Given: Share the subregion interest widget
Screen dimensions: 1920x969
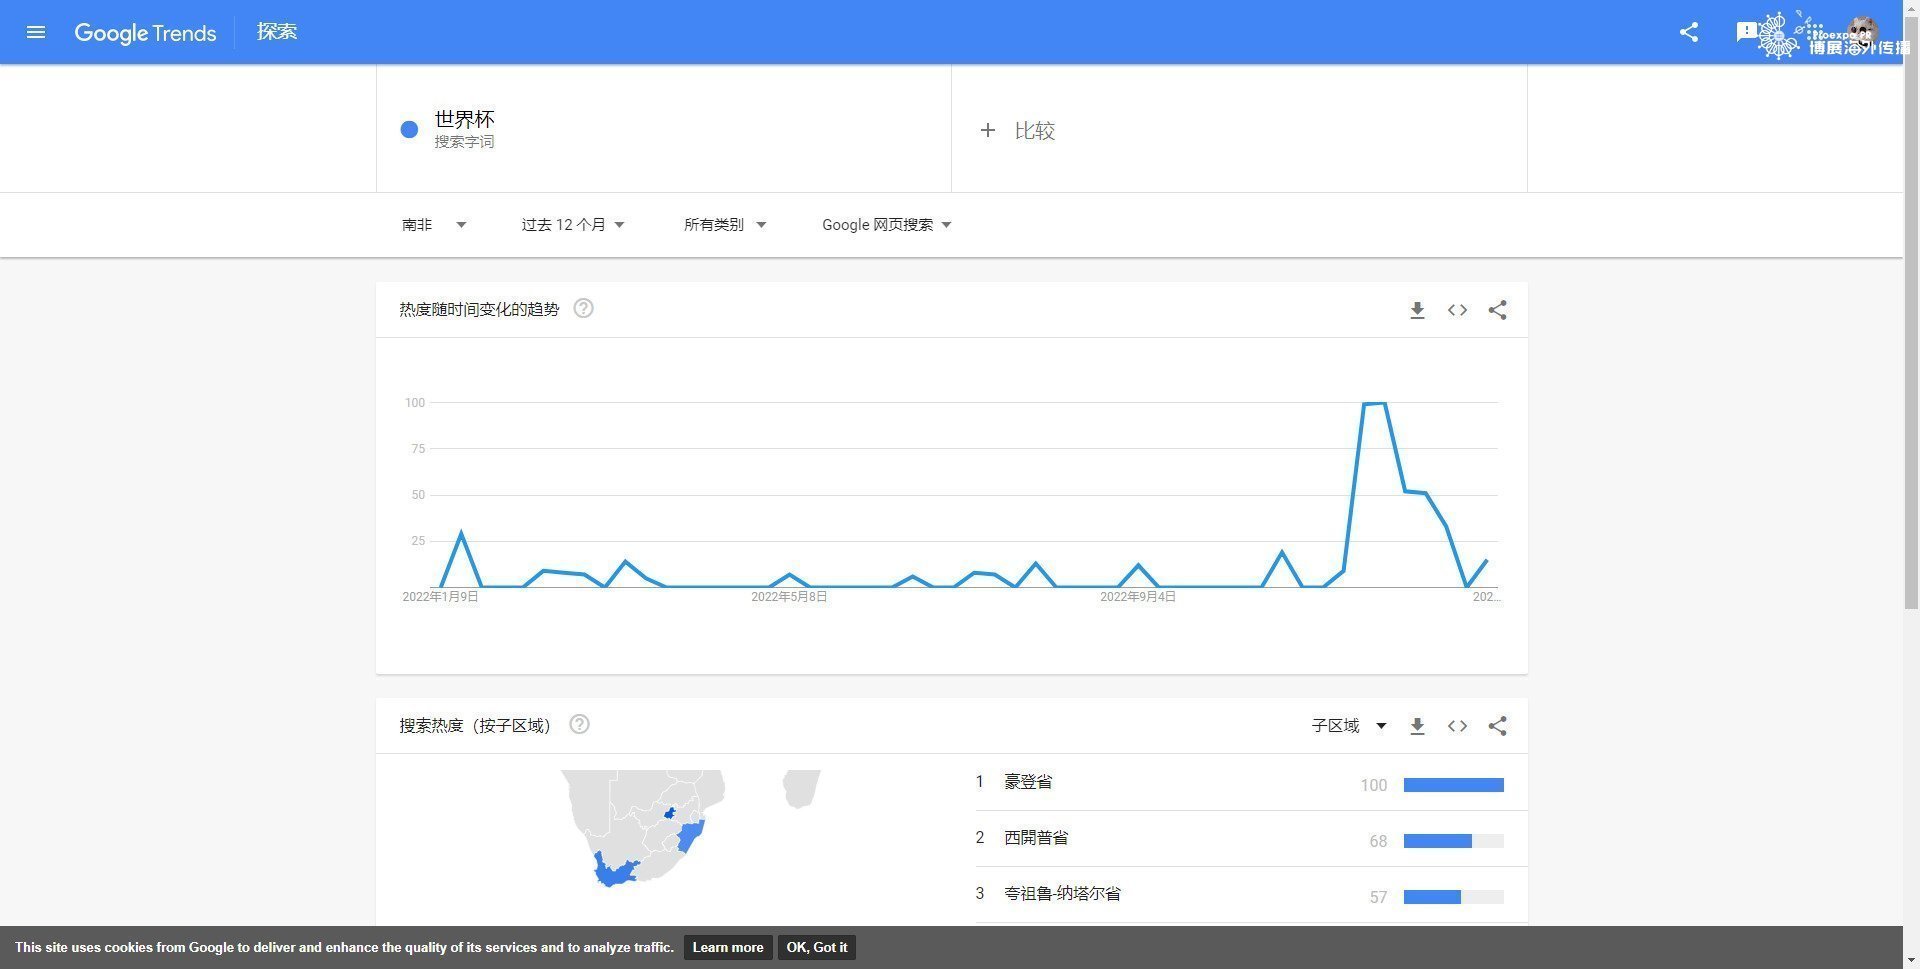Looking at the screenshot, I should 1497,726.
